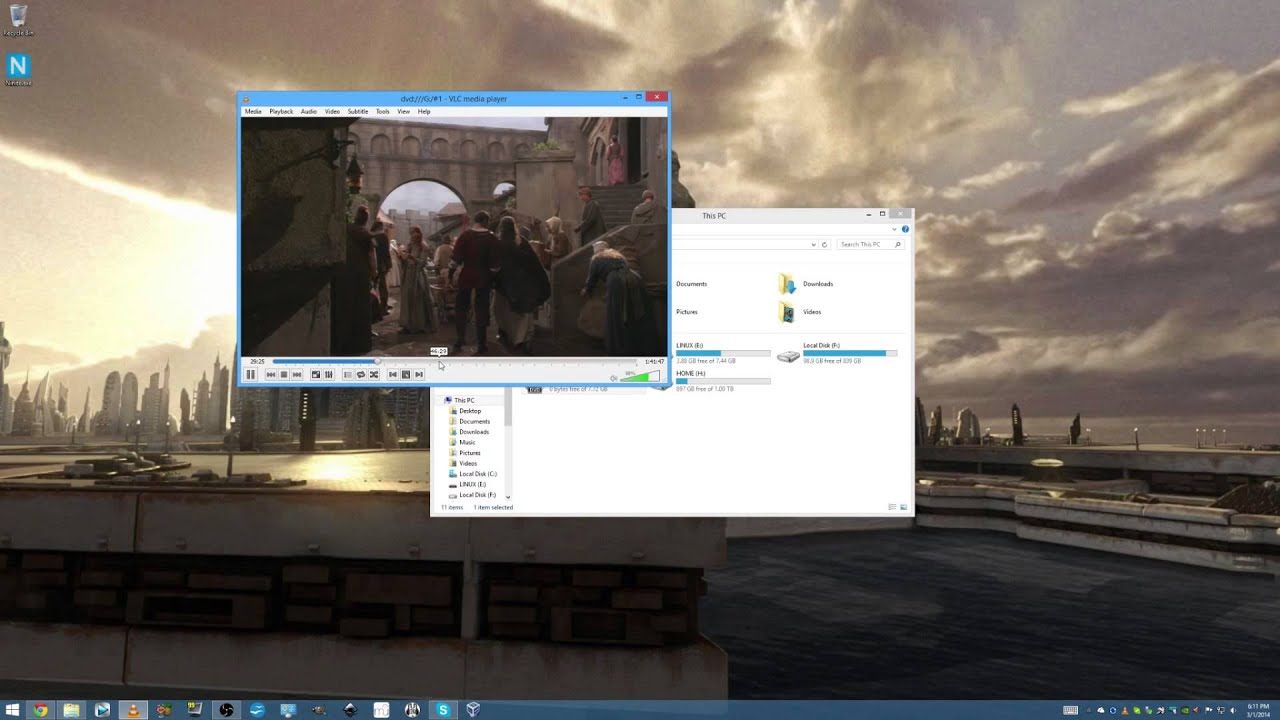The image size is (1280, 720).
Task: Switch to VLC cone taskbar icon
Action: click(133, 710)
